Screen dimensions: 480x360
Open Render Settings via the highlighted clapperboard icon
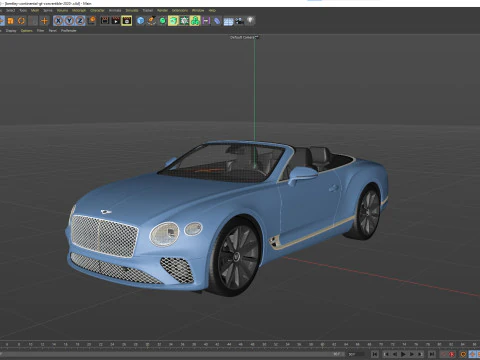[127, 21]
